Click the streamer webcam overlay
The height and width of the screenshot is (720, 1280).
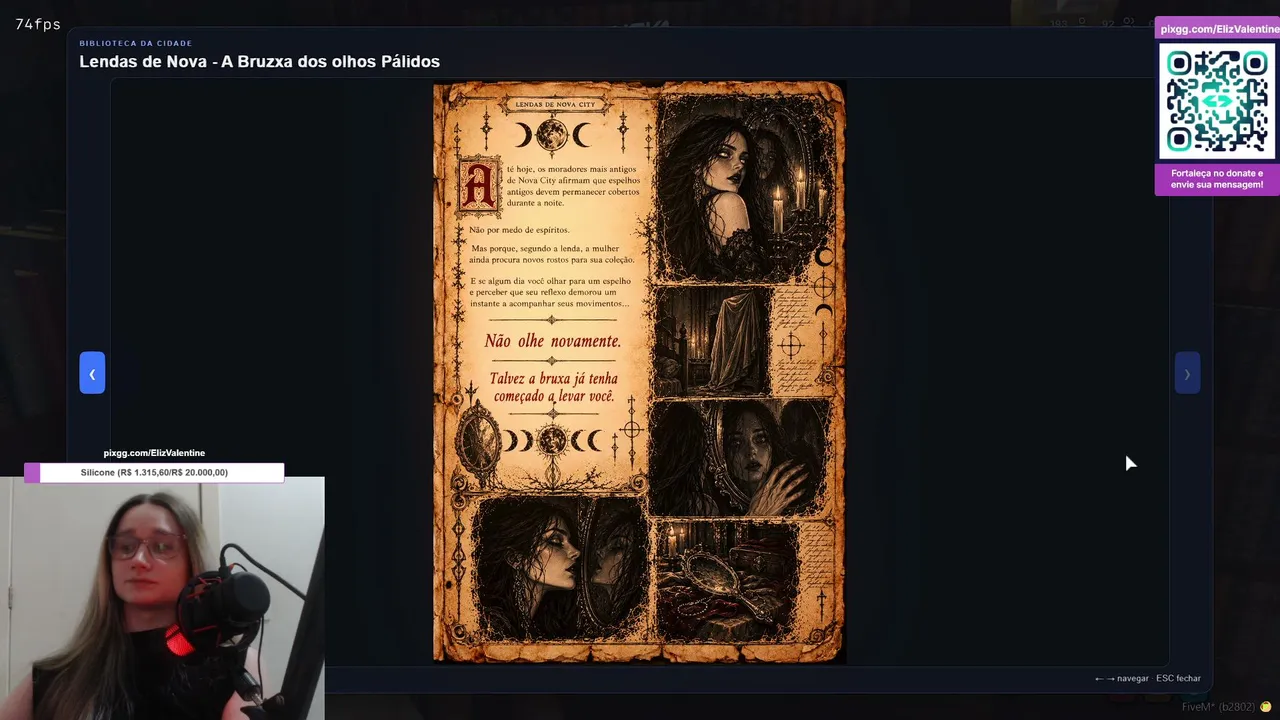pyautogui.click(x=162, y=598)
